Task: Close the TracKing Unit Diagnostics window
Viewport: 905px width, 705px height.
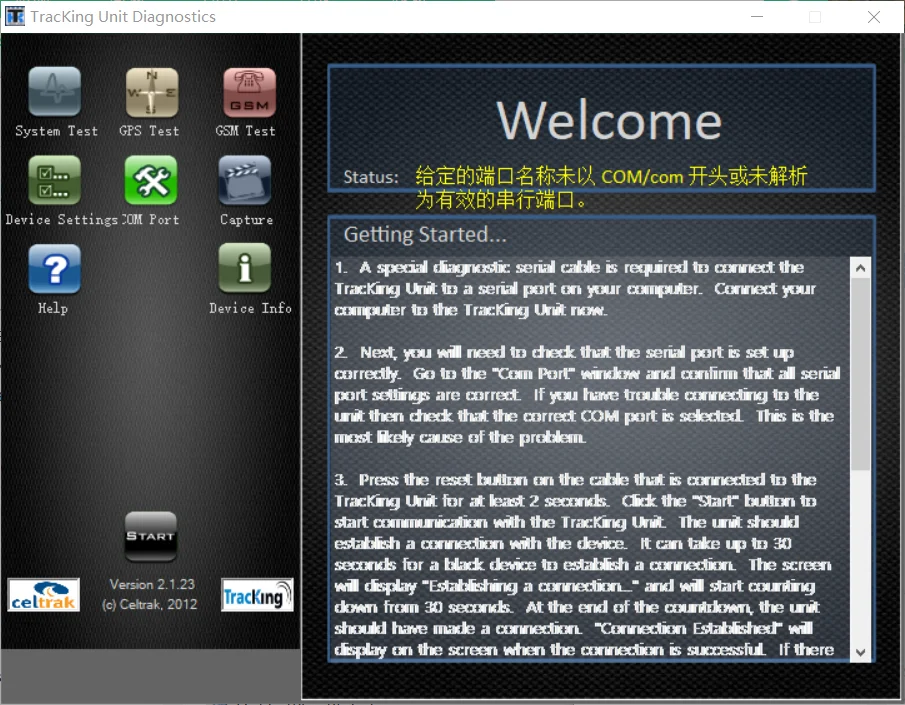Action: click(874, 17)
